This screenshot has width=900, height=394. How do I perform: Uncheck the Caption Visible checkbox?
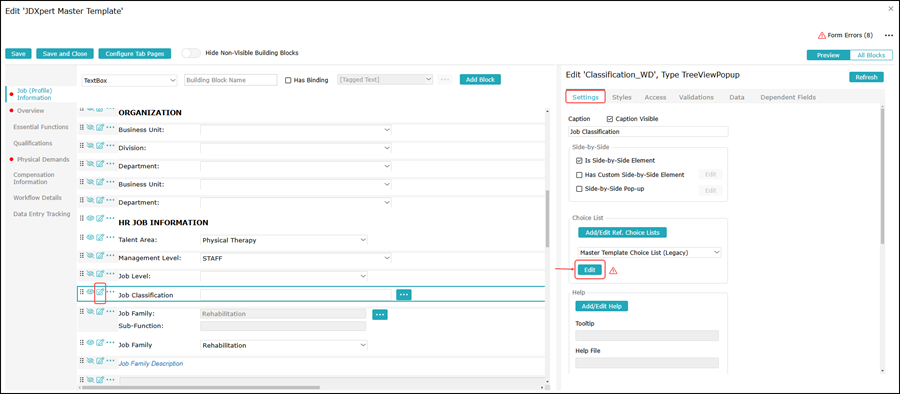click(610, 119)
